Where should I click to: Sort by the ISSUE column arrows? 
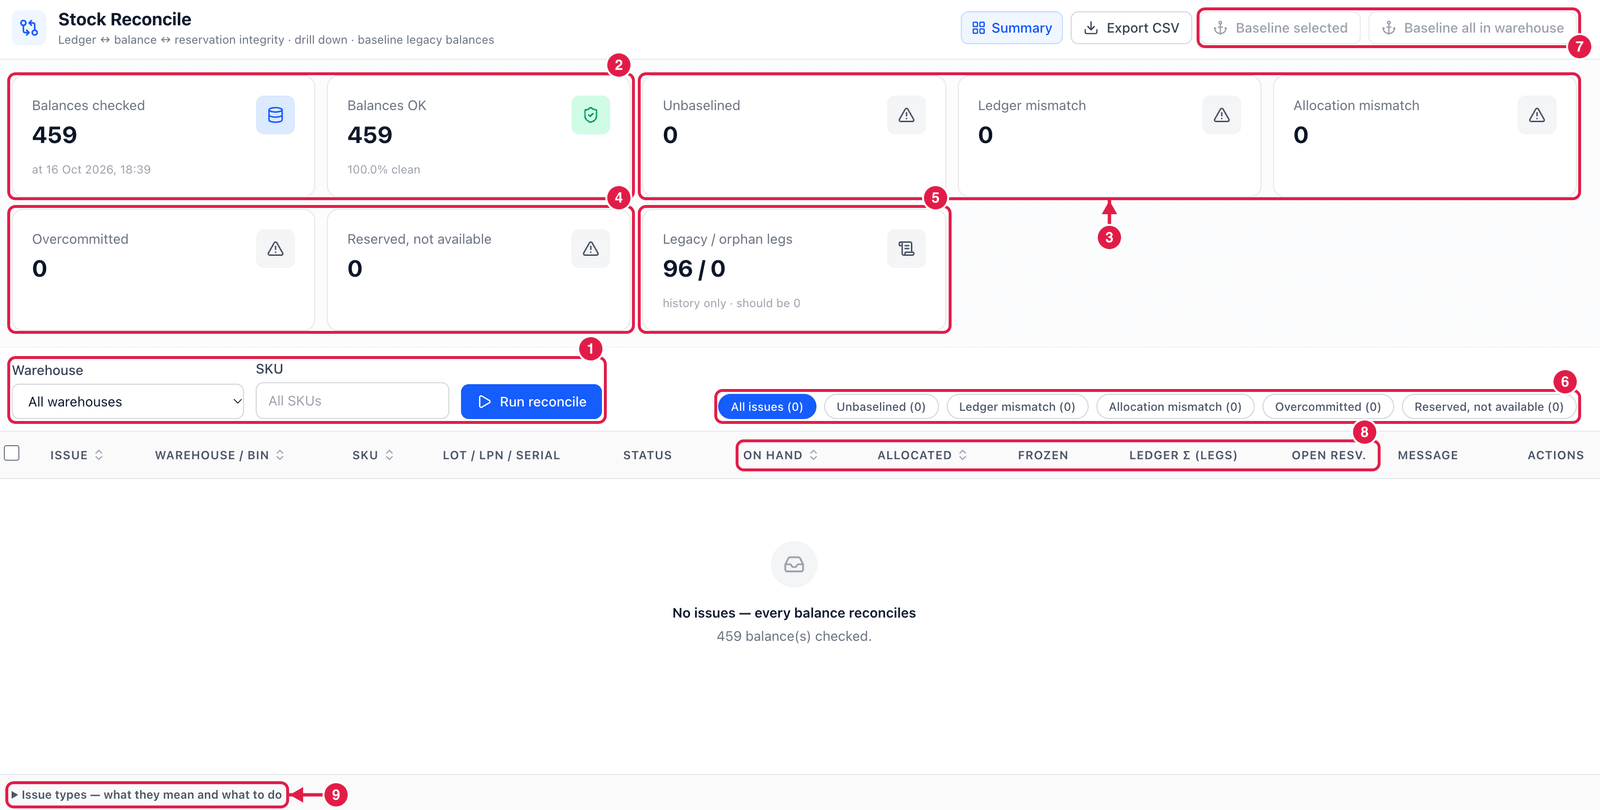click(x=99, y=455)
